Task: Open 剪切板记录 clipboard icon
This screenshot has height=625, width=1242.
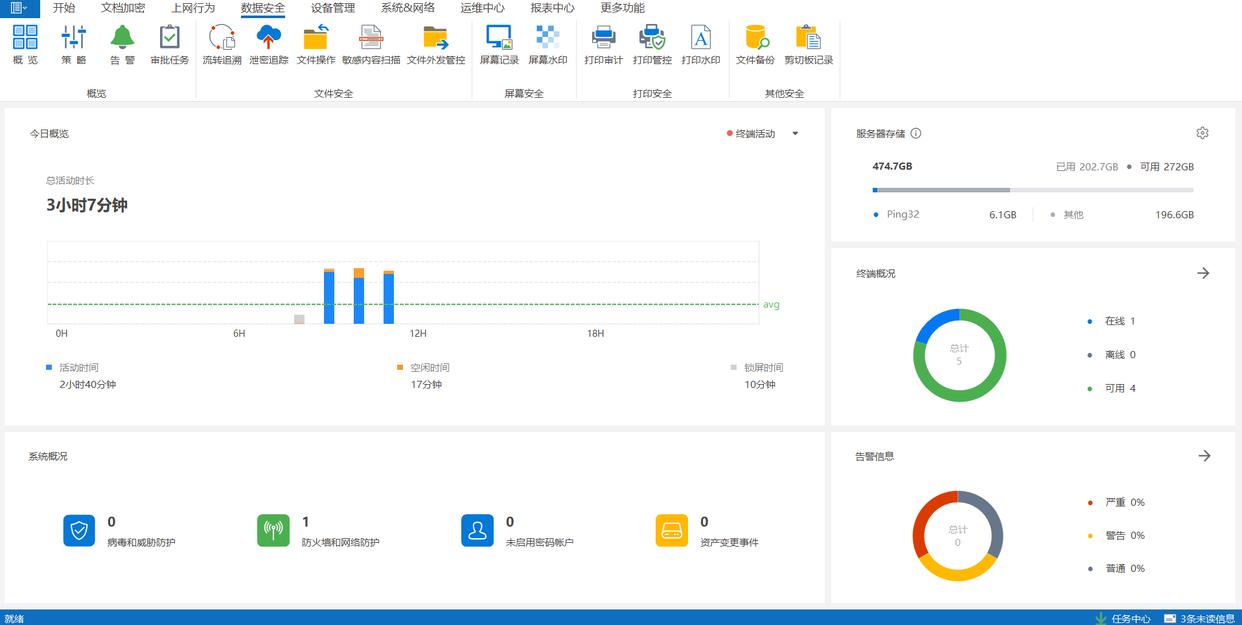Action: pyautogui.click(x=808, y=39)
